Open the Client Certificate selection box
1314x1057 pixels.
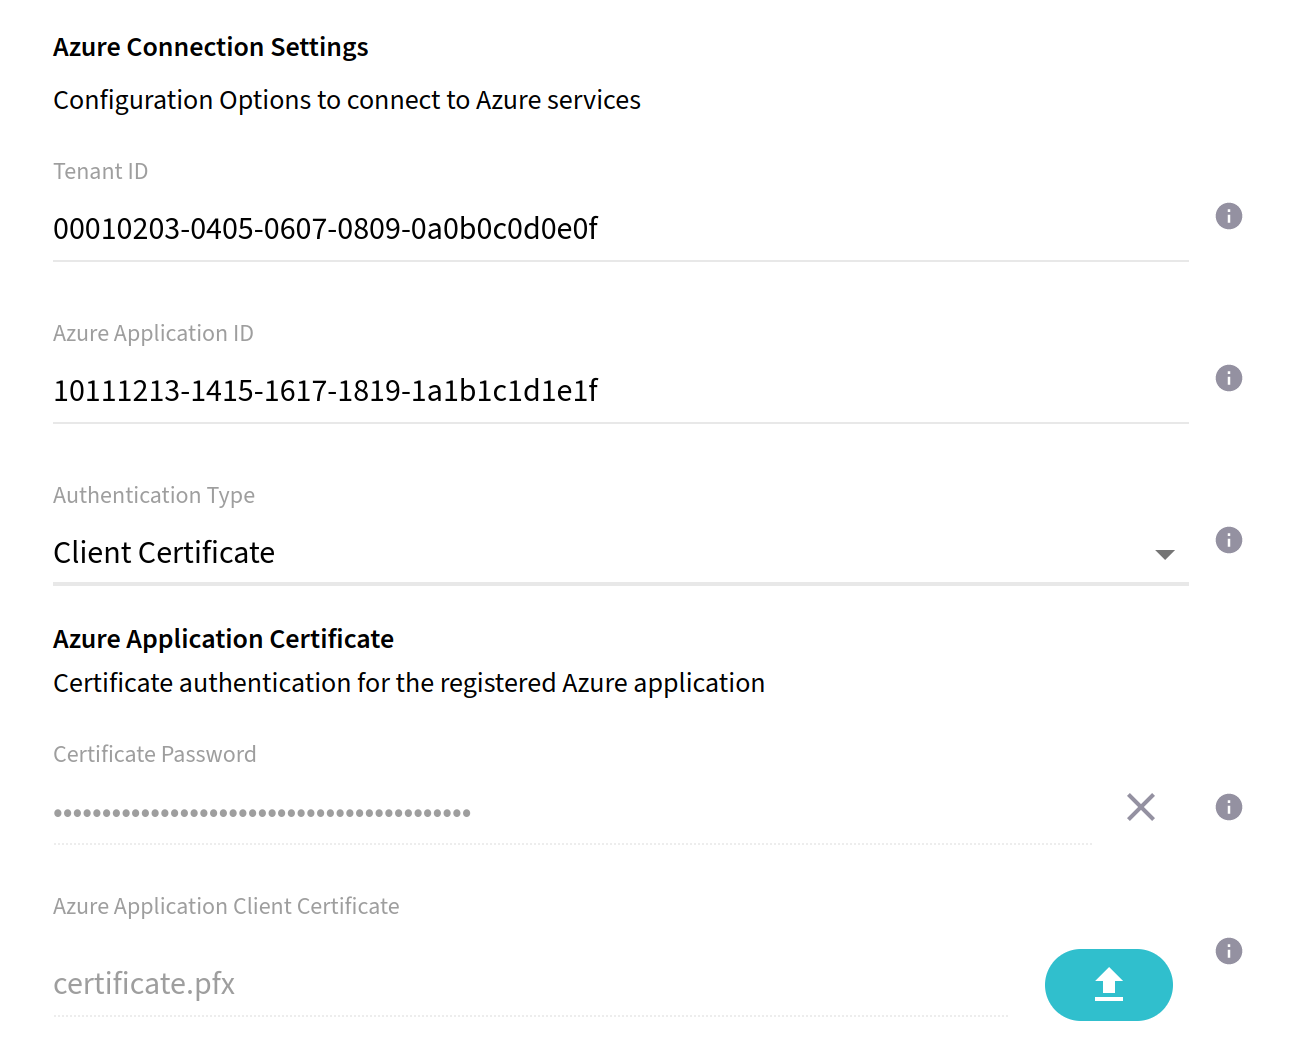tap(600, 553)
